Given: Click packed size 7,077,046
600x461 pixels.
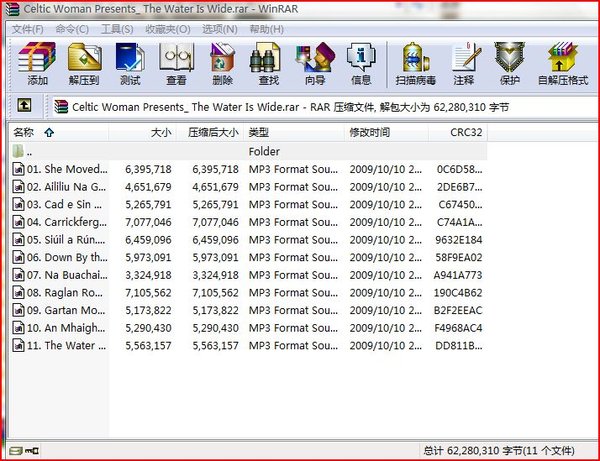Looking at the screenshot, I should click(x=215, y=222).
